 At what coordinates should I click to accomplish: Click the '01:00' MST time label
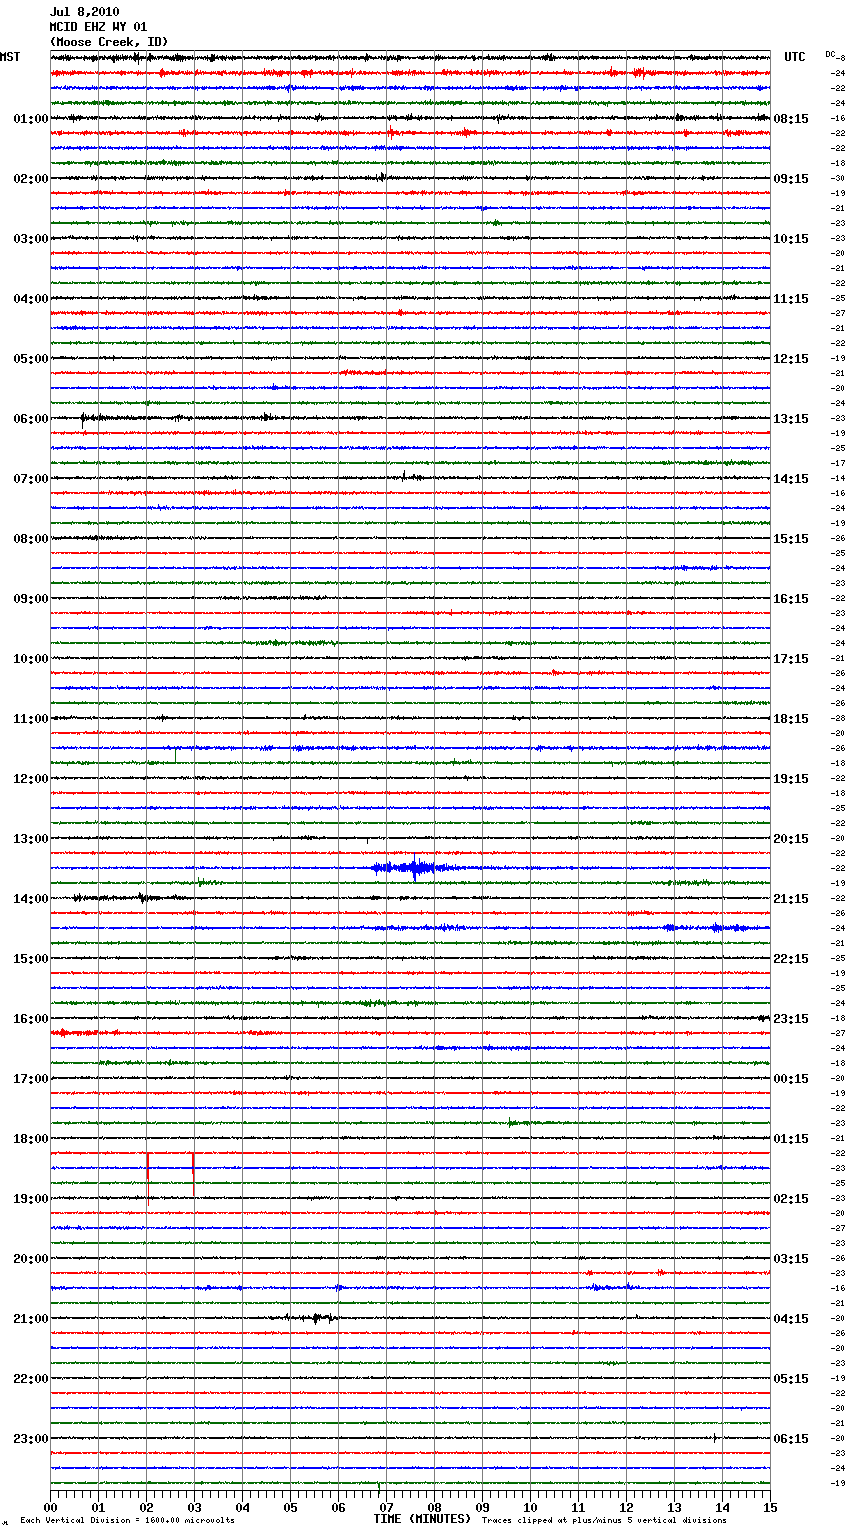tap(31, 119)
